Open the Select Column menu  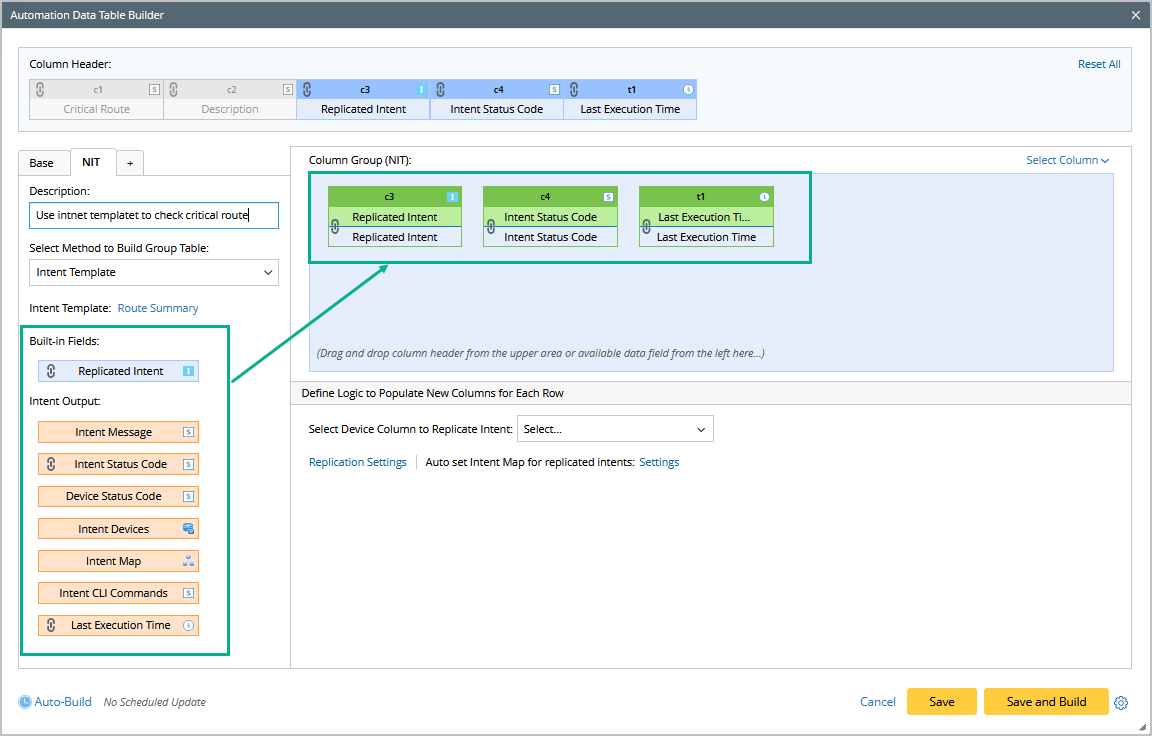click(1067, 160)
